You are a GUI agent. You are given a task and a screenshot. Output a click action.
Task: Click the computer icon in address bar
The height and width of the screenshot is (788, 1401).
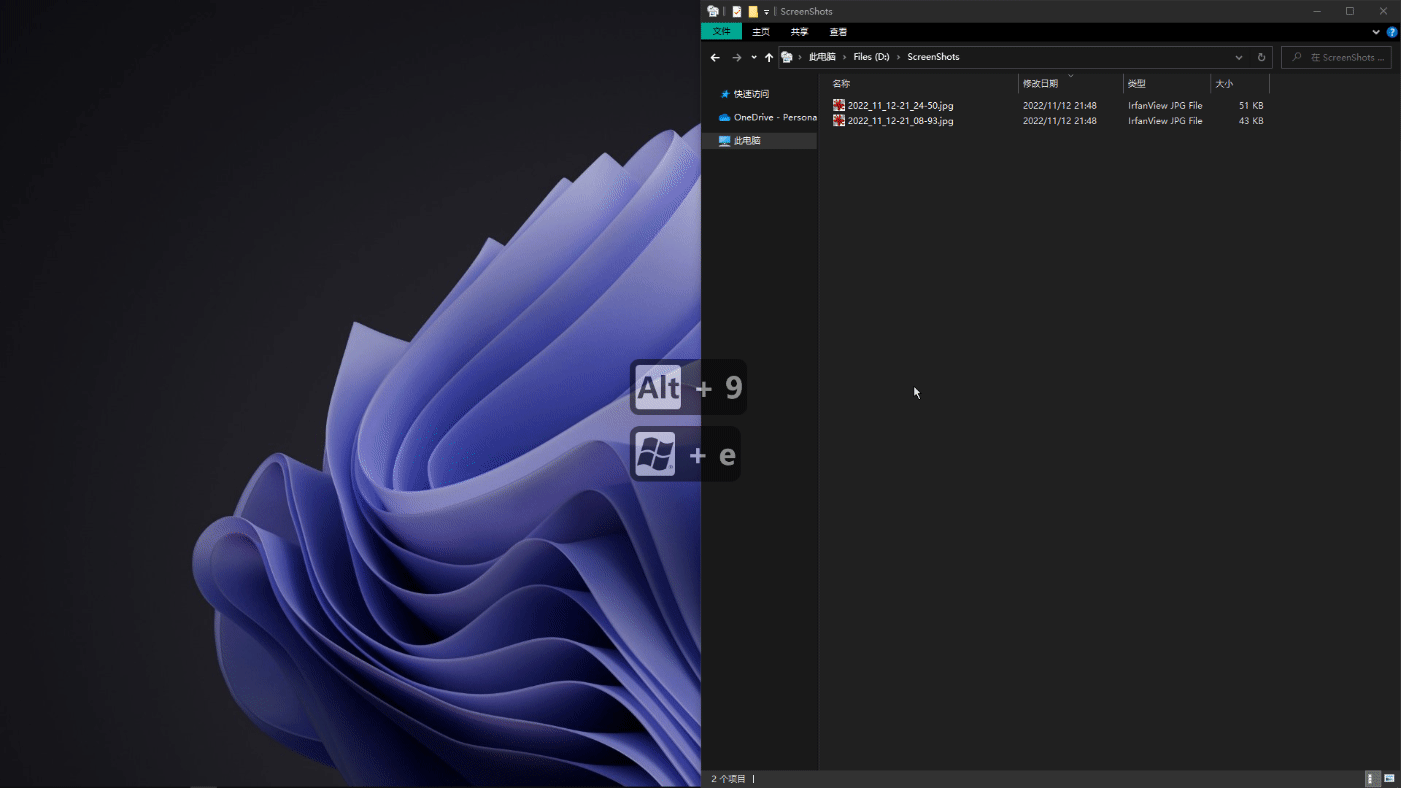point(787,57)
